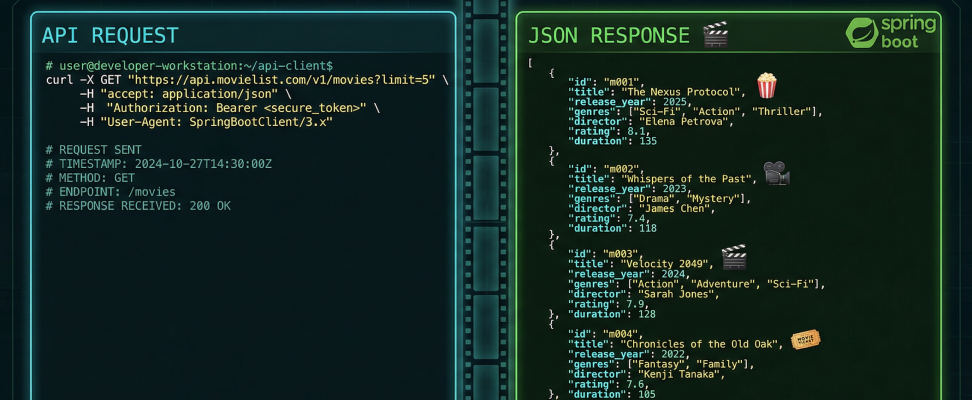Click the duration 135 line
Screen dimensions: 972x400
pyautogui.click(x=612, y=141)
